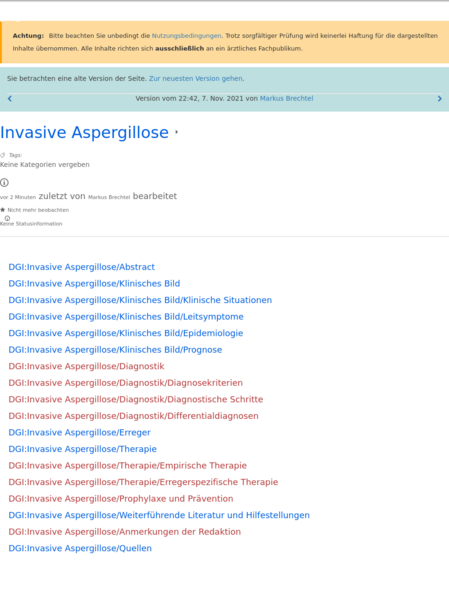Open DGI:Invasive Aspergillose/Klinisches Bild
449x599 pixels.
tap(94, 283)
